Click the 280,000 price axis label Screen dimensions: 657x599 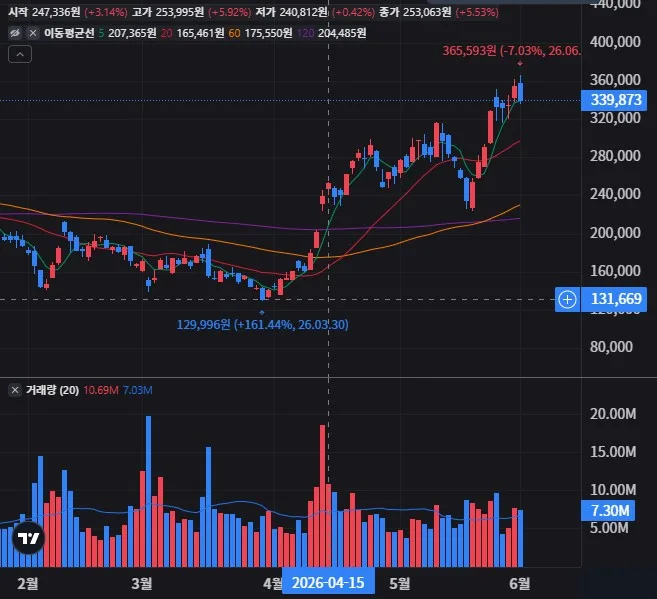(615, 156)
